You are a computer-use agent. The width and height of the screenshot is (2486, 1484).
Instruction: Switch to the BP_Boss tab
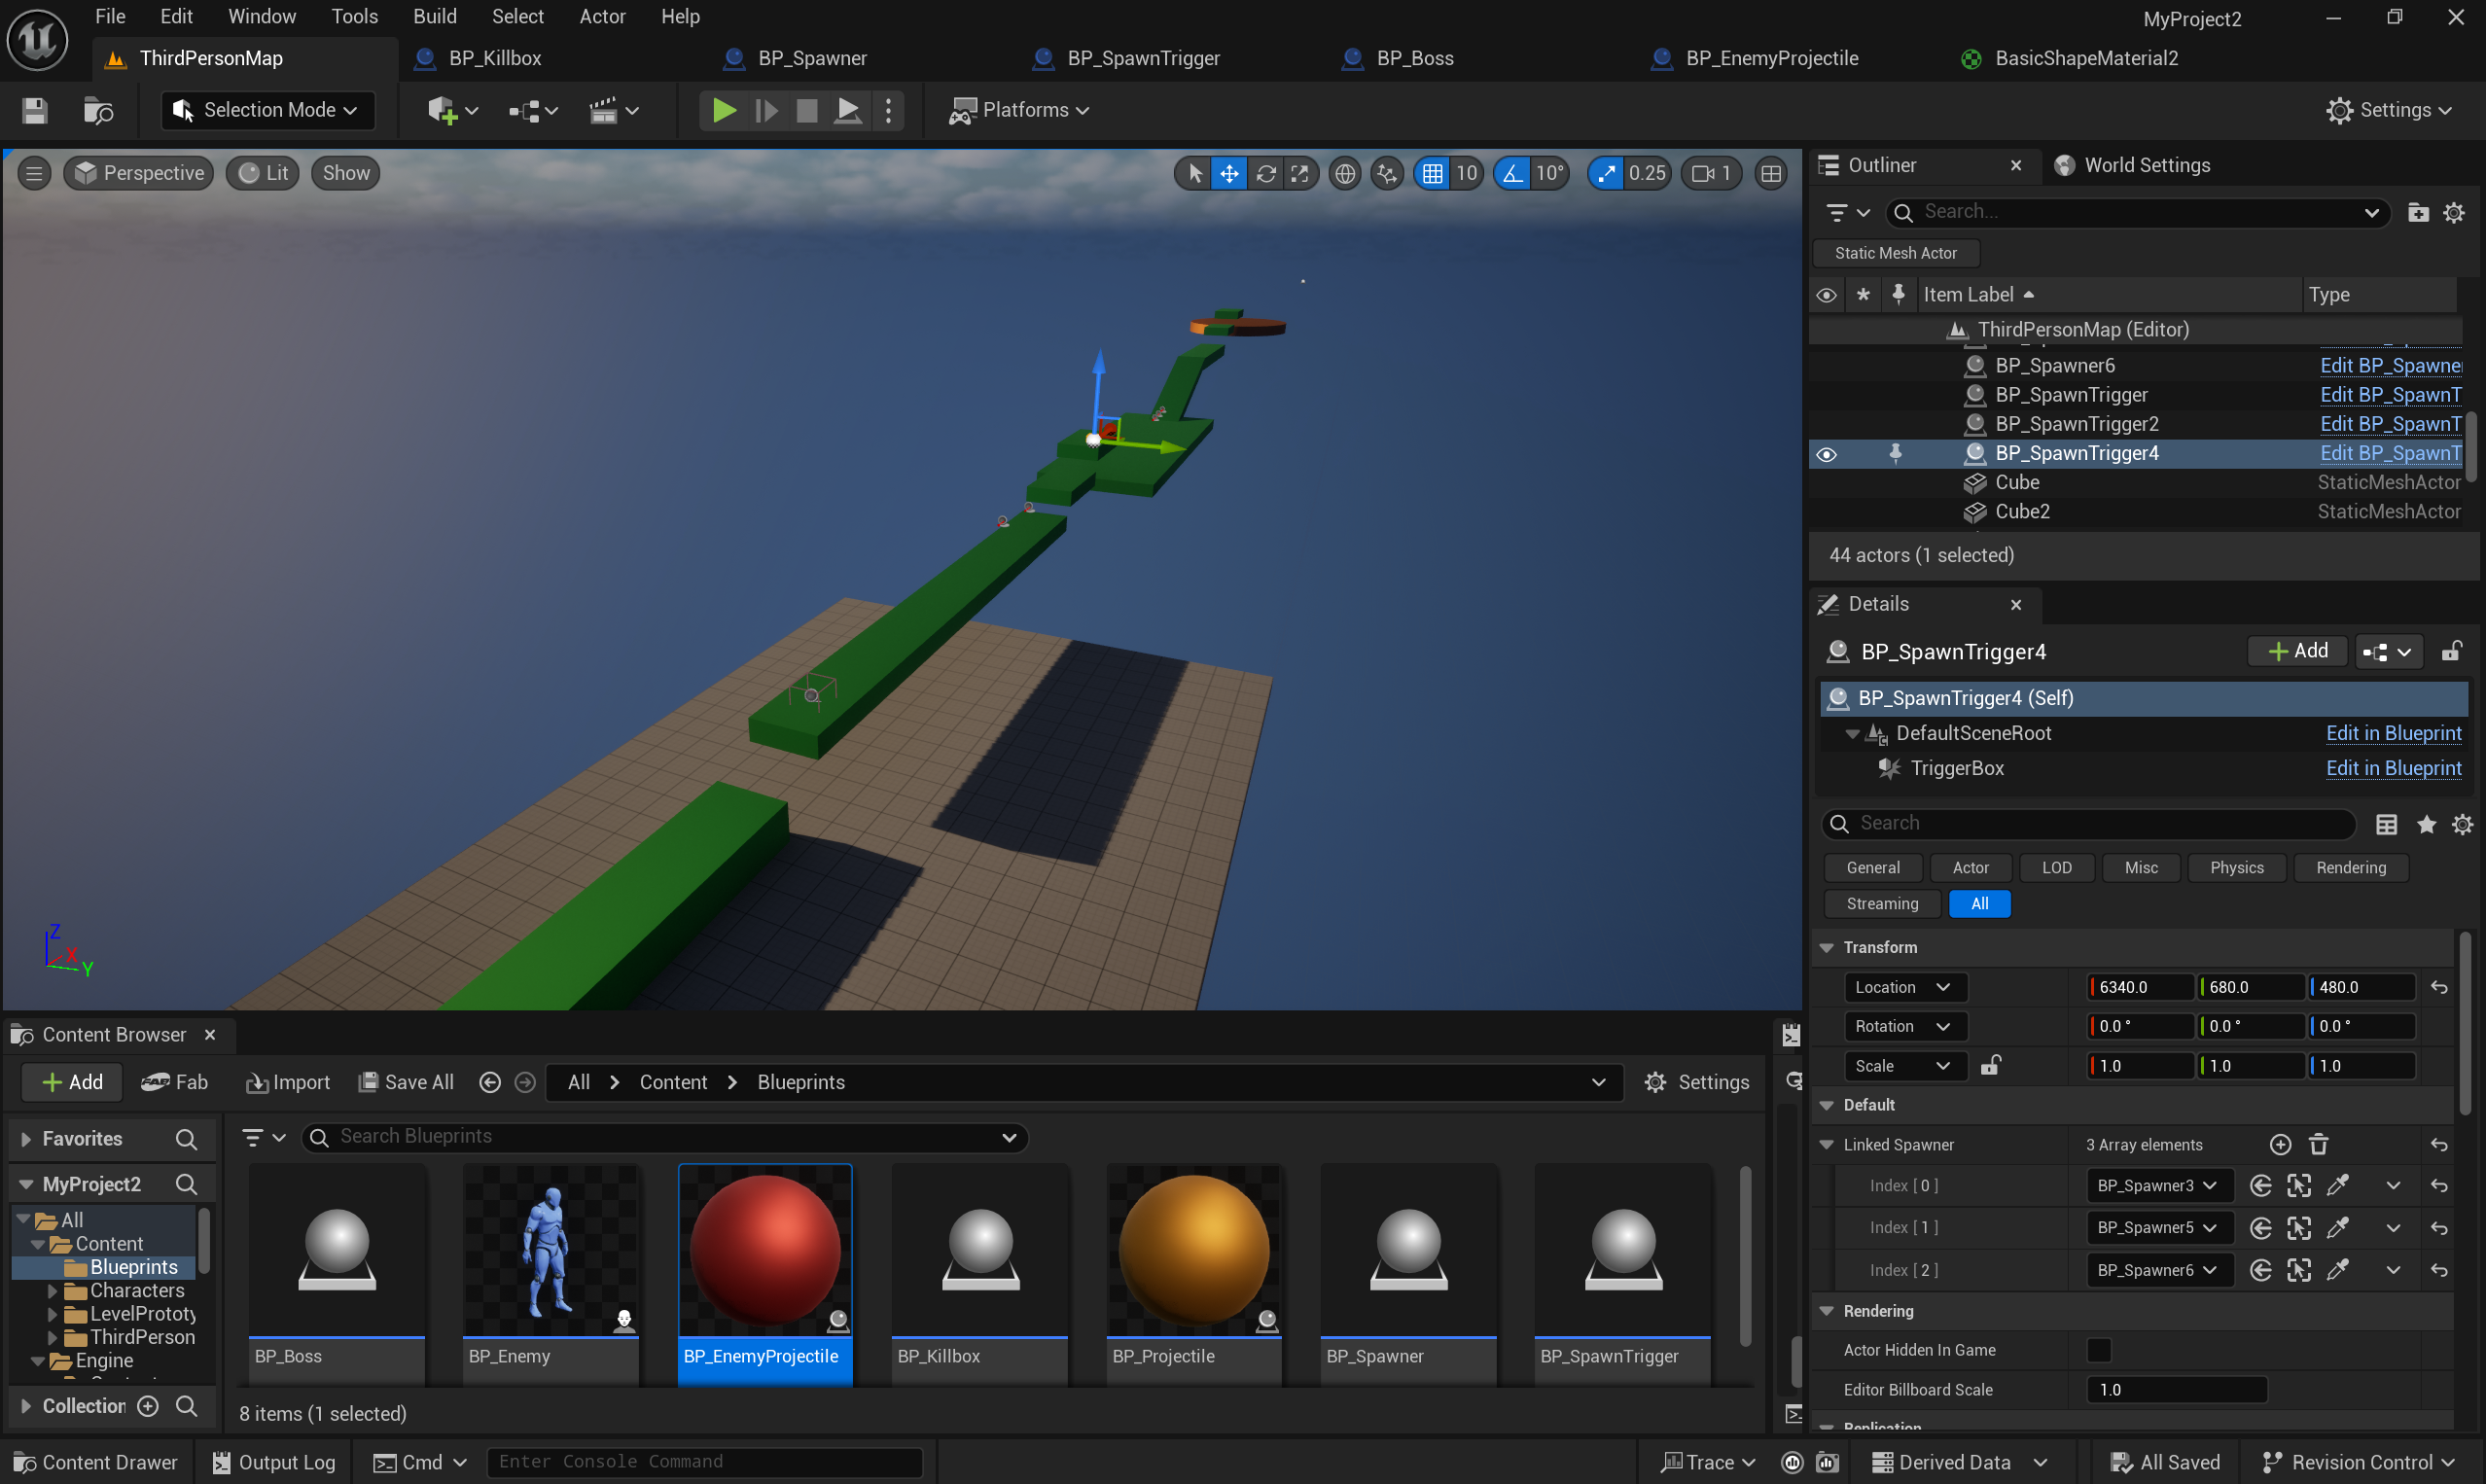coord(1414,58)
